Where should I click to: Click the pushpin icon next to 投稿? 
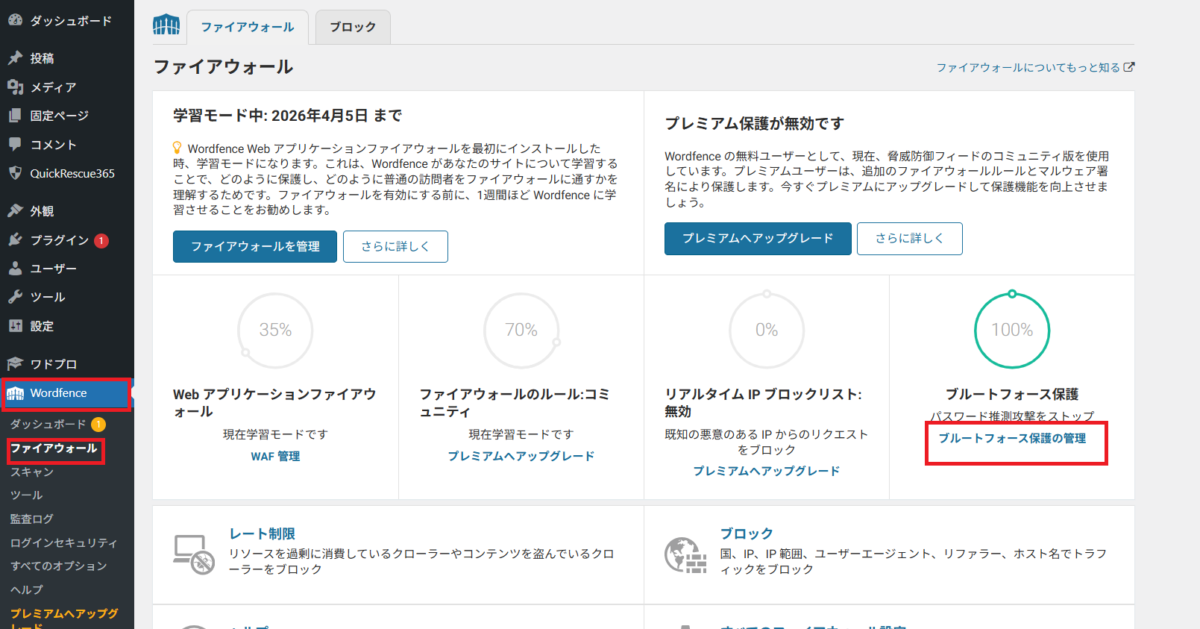tap(15, 58)
